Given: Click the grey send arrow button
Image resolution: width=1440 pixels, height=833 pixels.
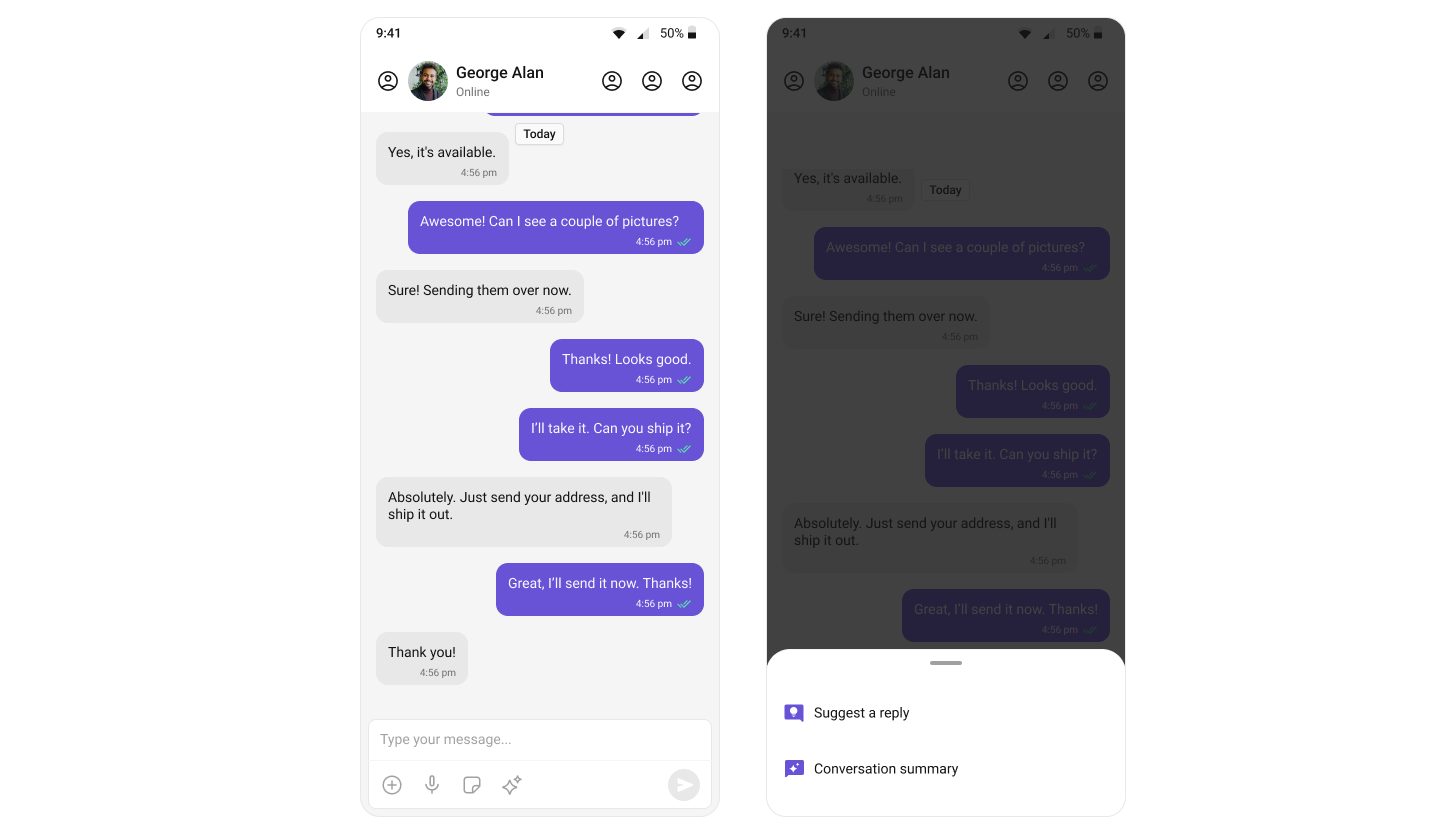Looking at the screenshot, I should click(684, 785).
